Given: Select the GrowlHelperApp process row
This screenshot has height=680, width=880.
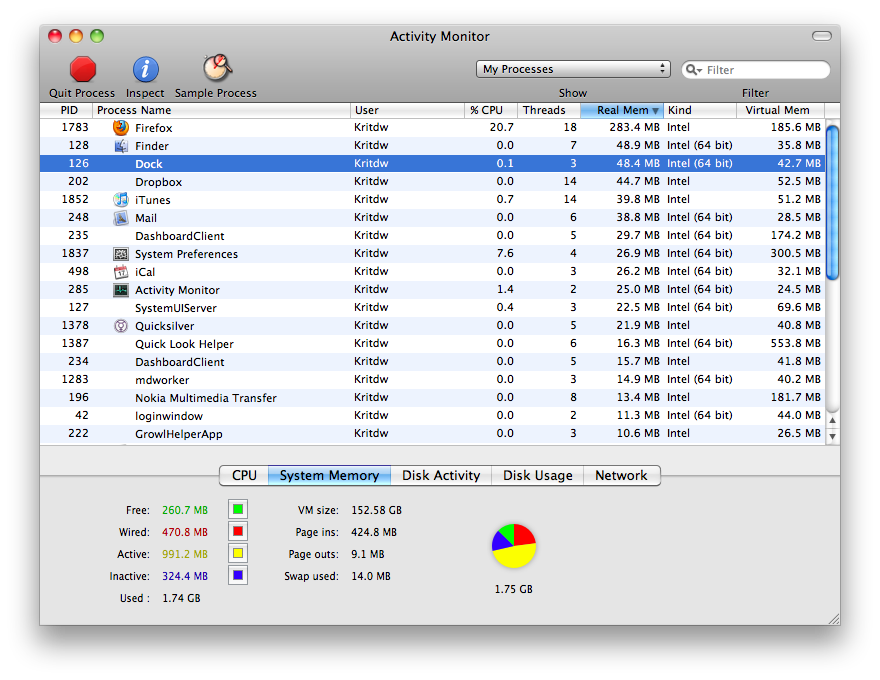Looking at the screenshot, I should (432, 434).
